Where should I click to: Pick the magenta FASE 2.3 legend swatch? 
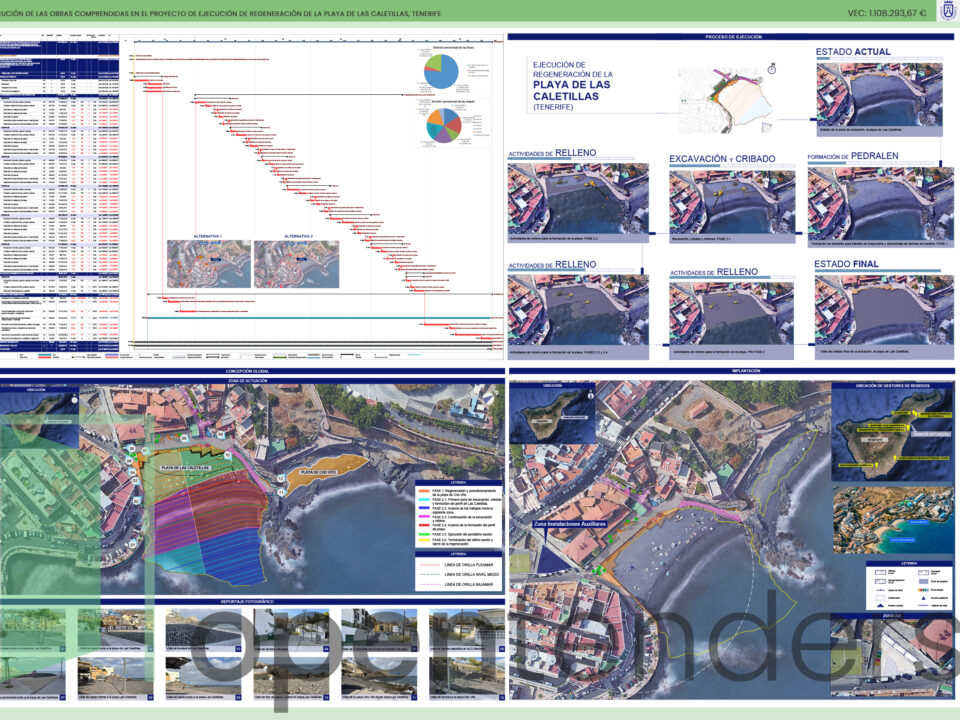tap(424, 517)
